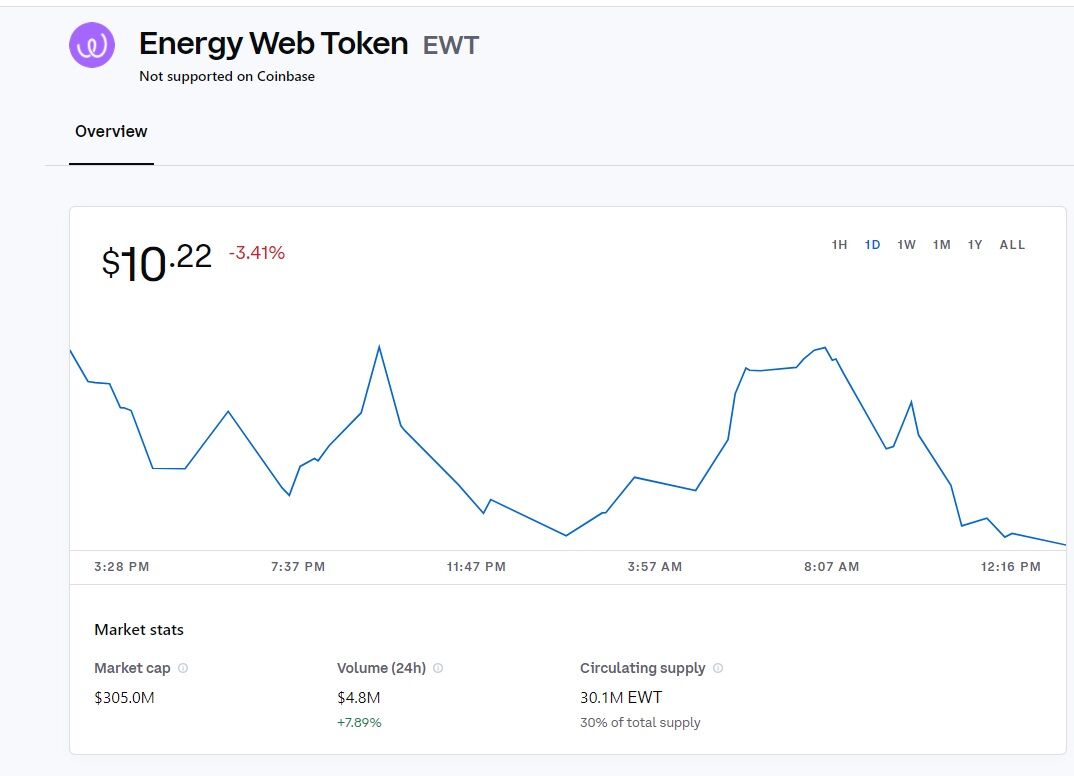Click the Energy Web Token title text
The height and width of the screenshot is (776, 1074).
coord(273,44)
